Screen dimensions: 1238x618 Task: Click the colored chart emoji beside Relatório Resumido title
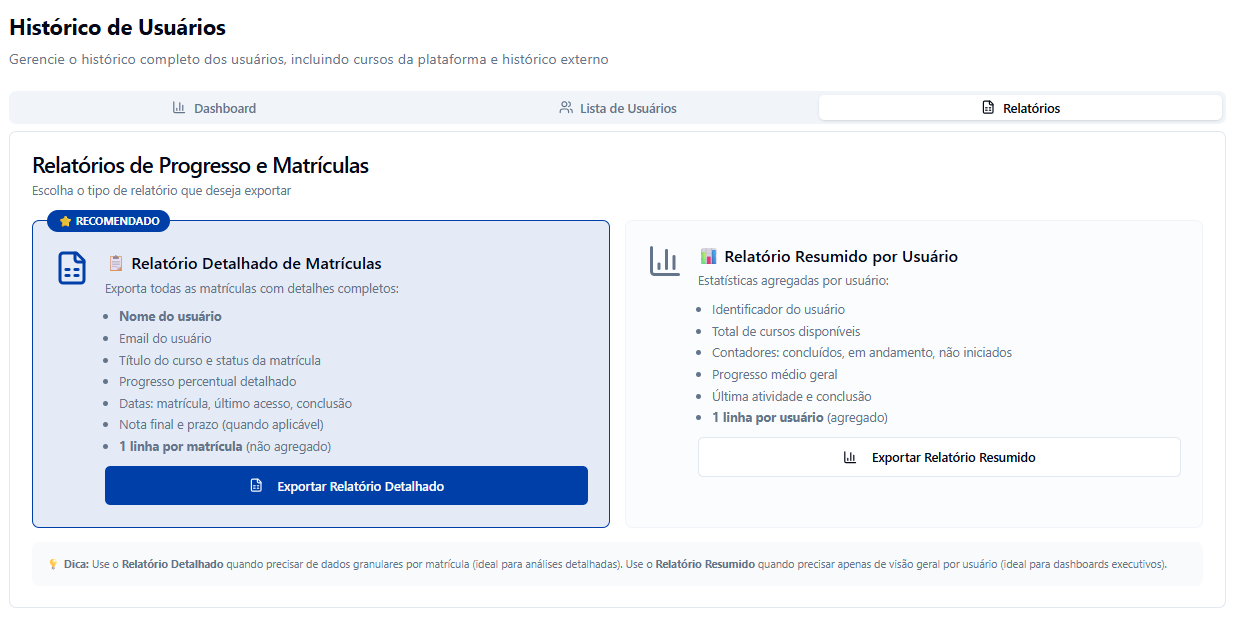708,257
